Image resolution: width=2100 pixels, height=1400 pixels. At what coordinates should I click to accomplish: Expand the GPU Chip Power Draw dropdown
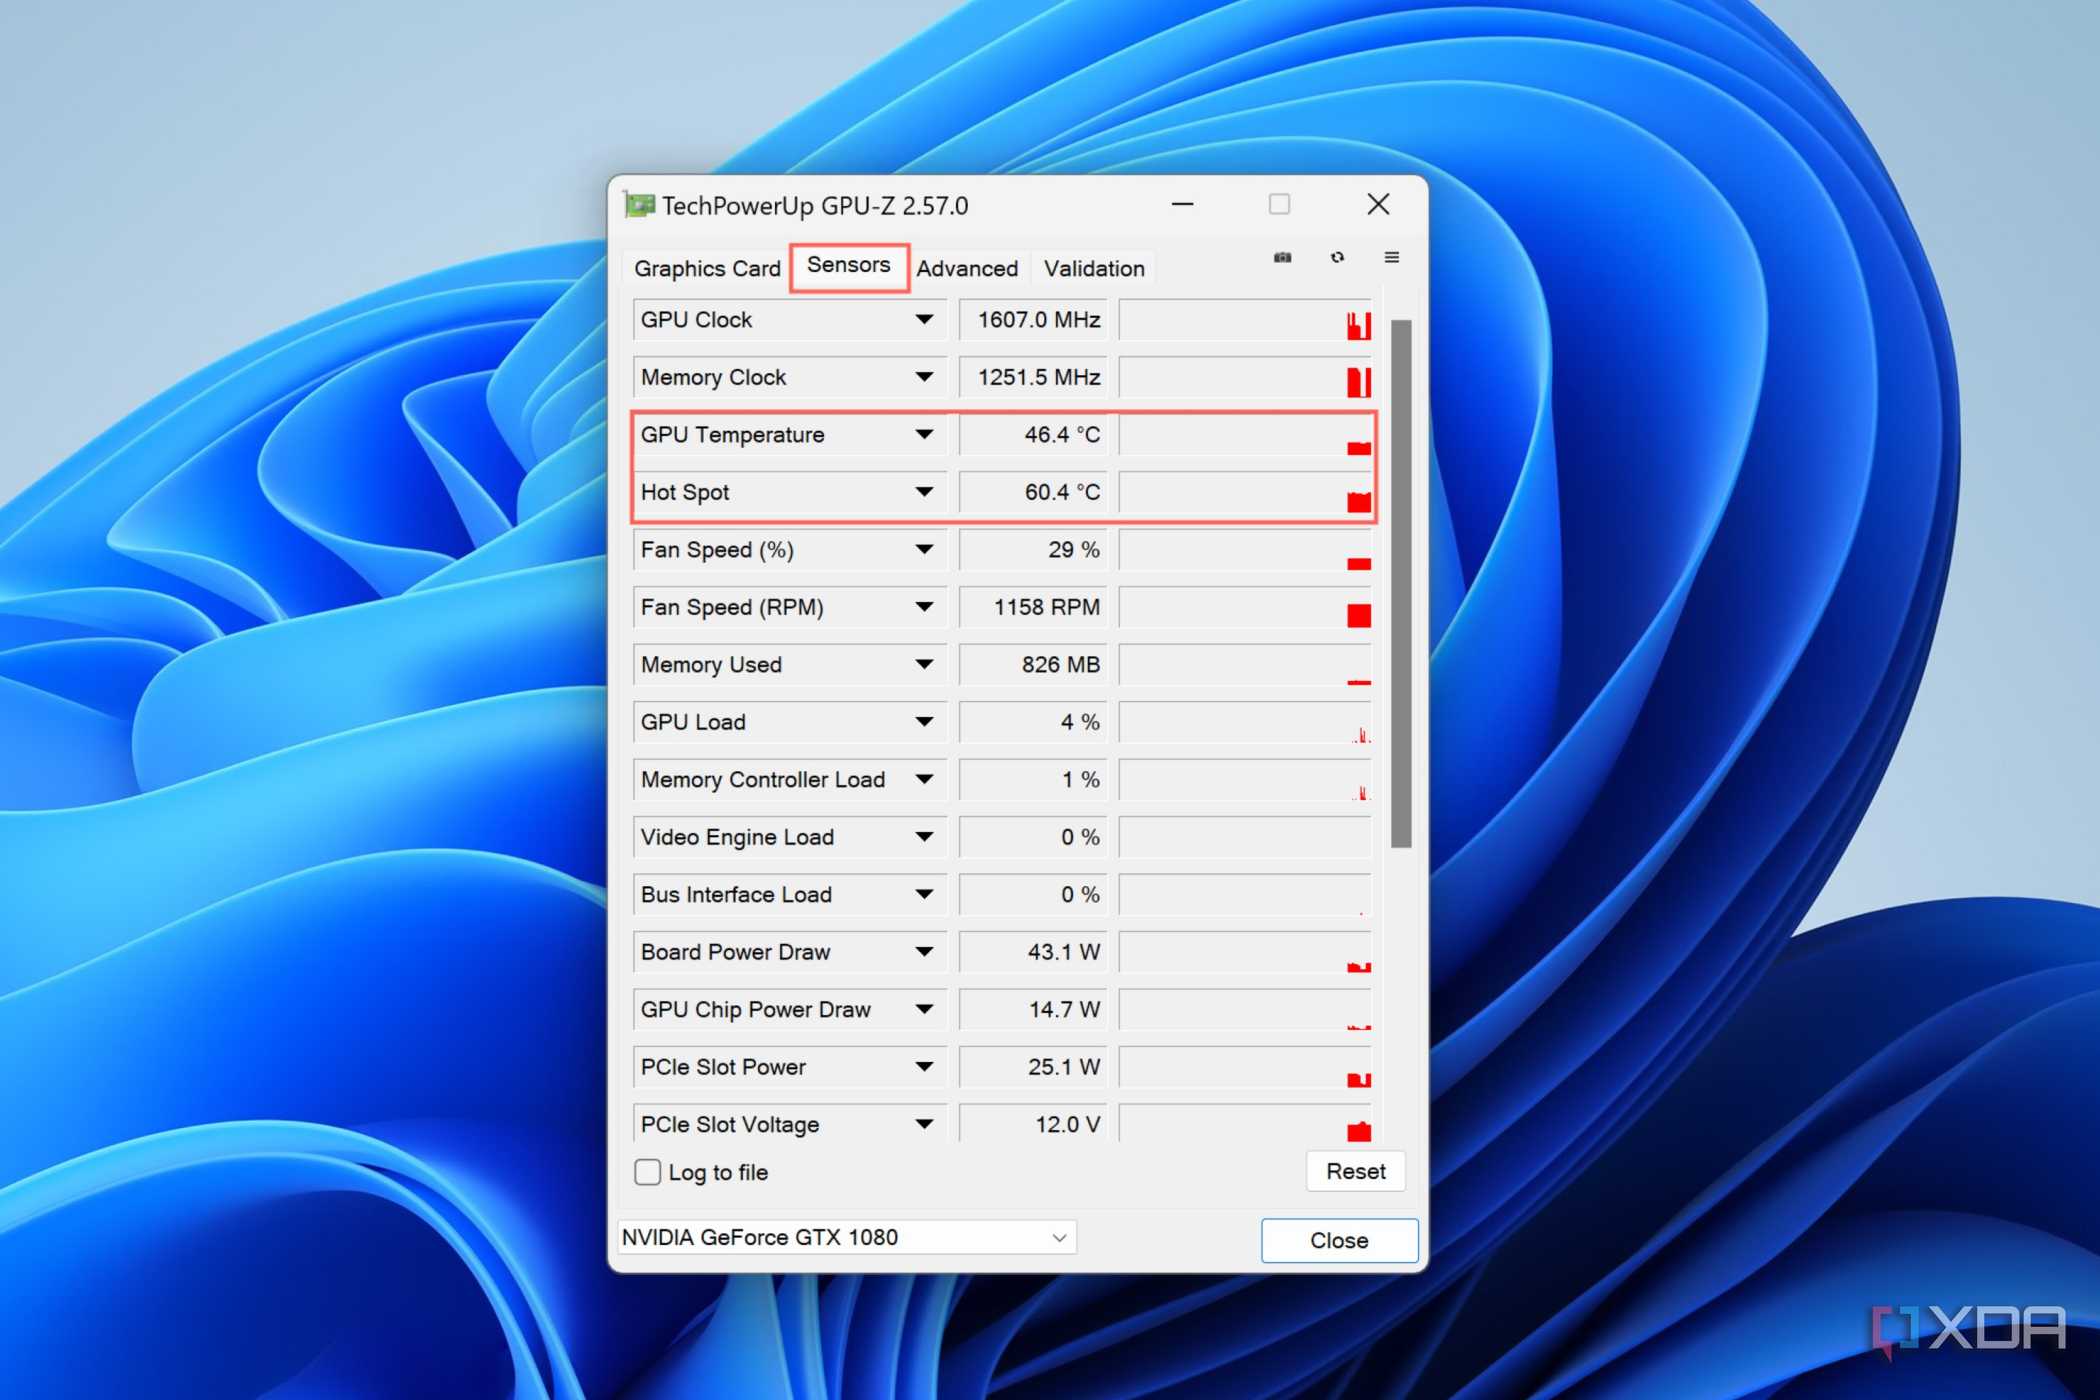924,1010
